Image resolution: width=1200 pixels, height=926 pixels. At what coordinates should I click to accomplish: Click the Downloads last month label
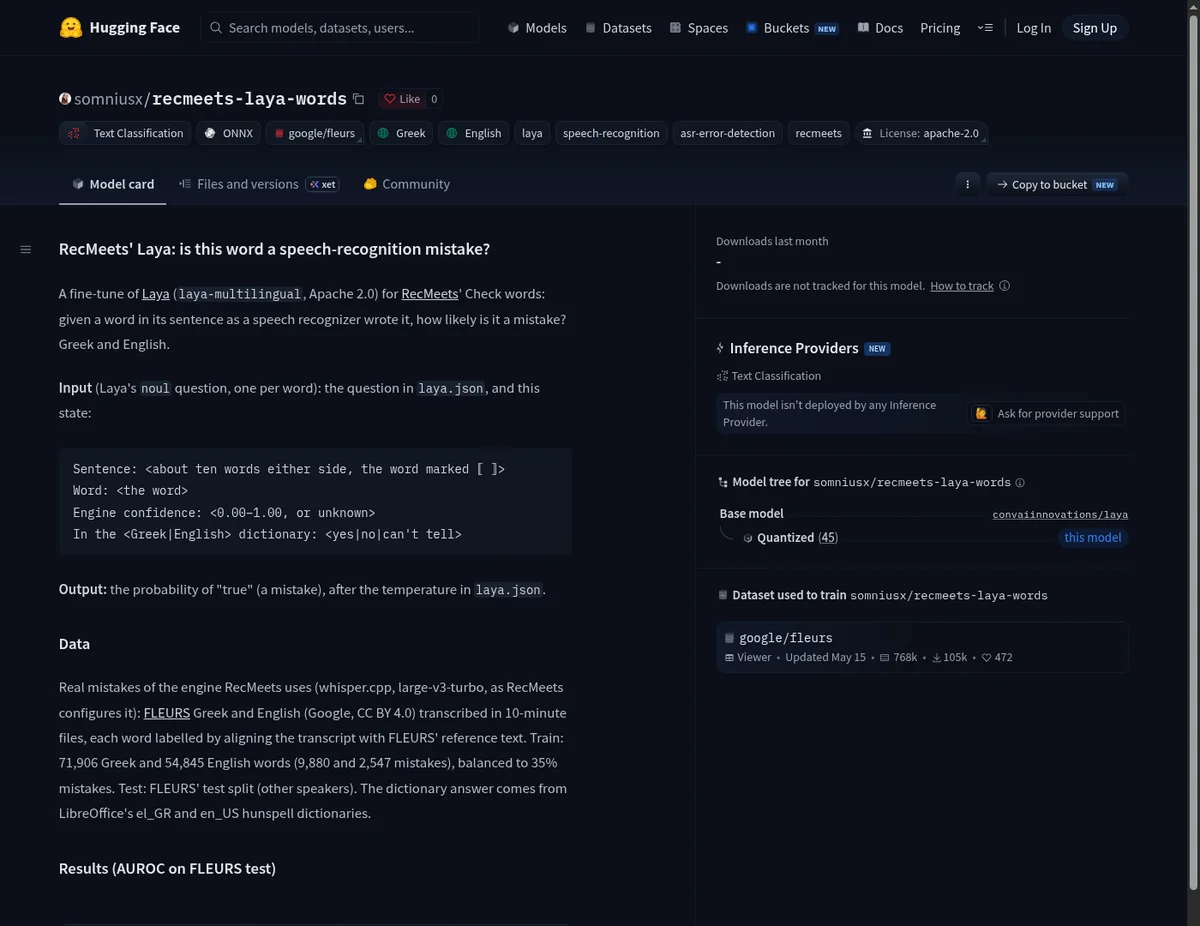(772, 241)
